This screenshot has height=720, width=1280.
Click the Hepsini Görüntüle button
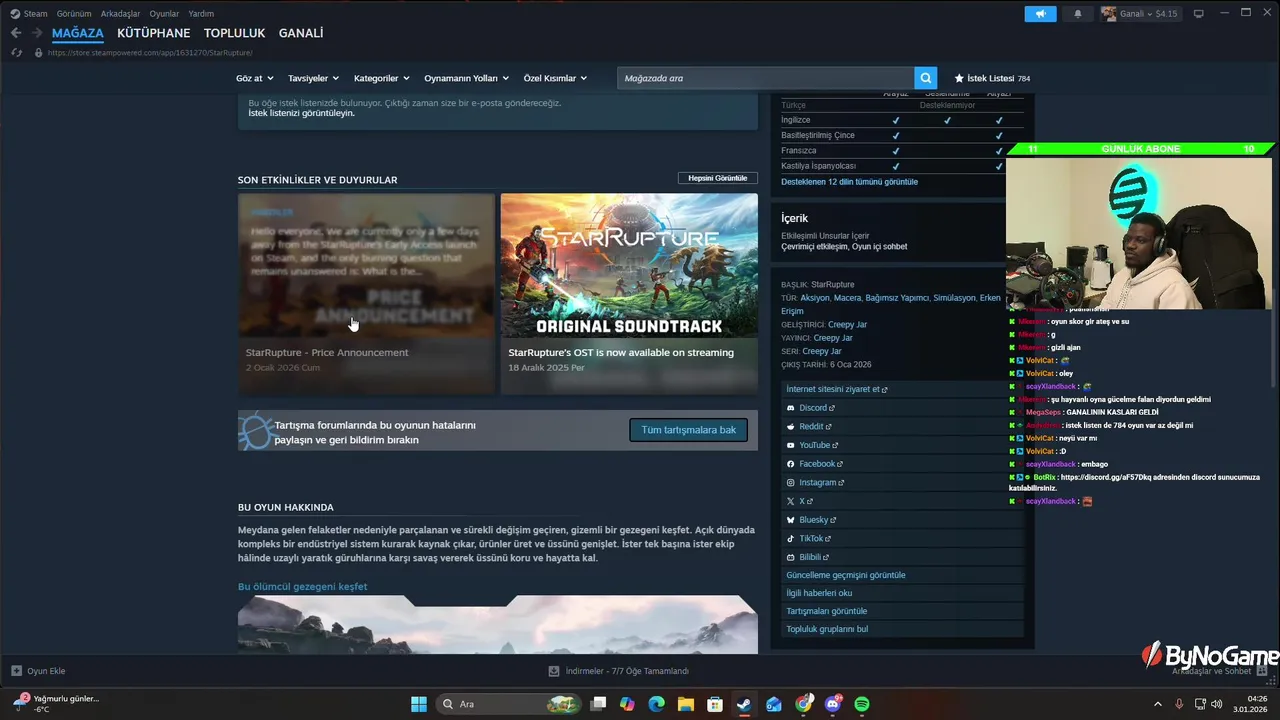[x=717, y=178]
